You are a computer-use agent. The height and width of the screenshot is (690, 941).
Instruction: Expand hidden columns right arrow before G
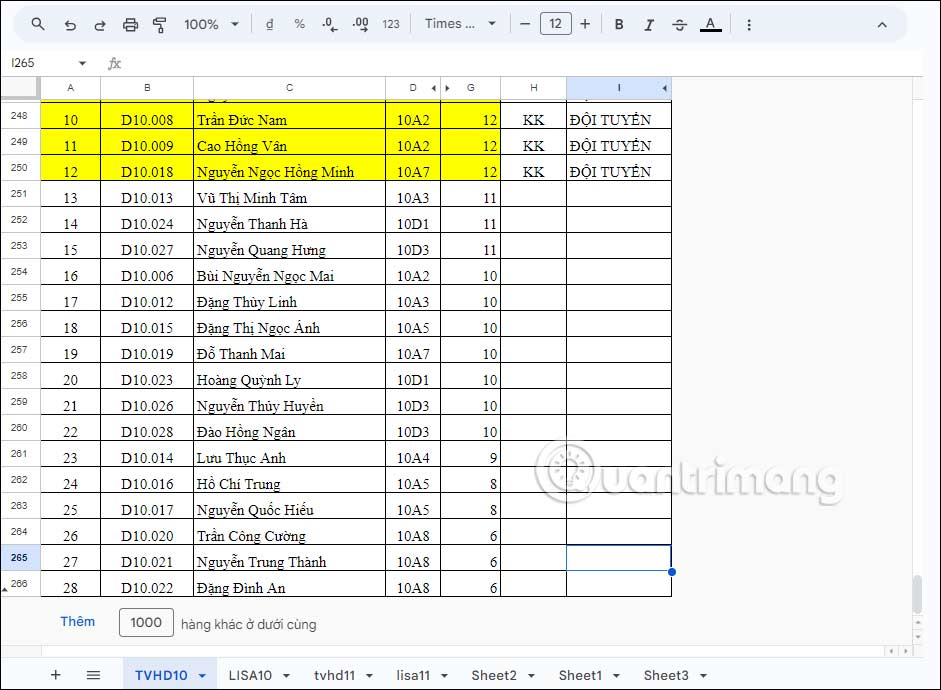447,88
